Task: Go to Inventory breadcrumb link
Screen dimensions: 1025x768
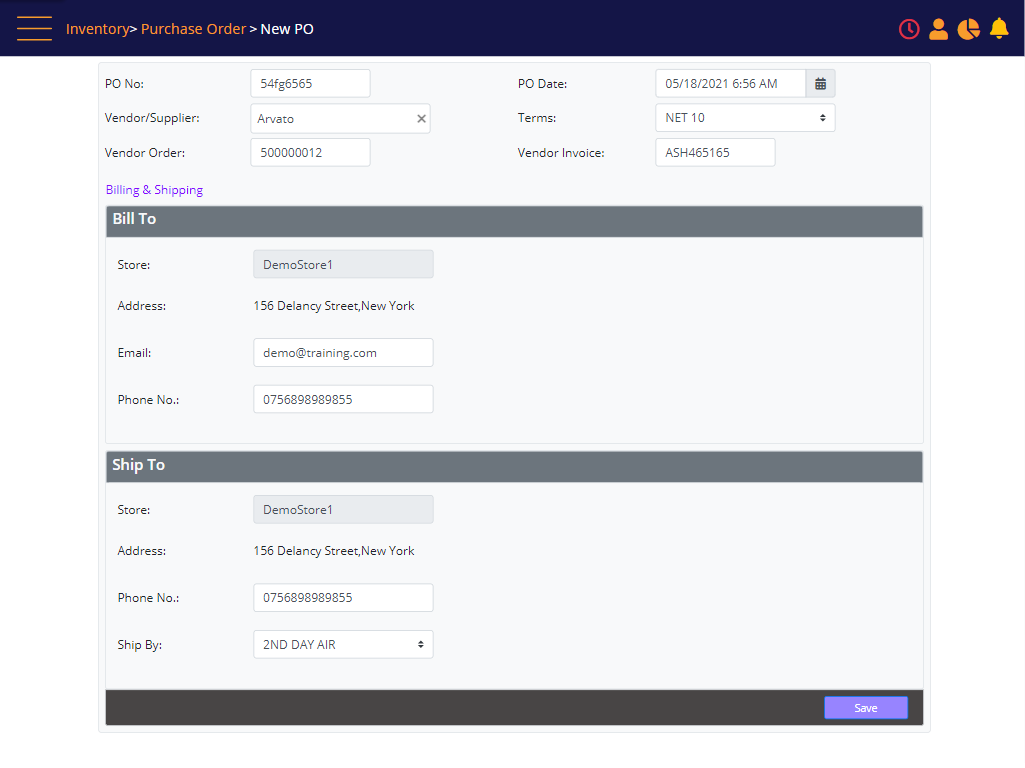Action: tap(97, 29)
